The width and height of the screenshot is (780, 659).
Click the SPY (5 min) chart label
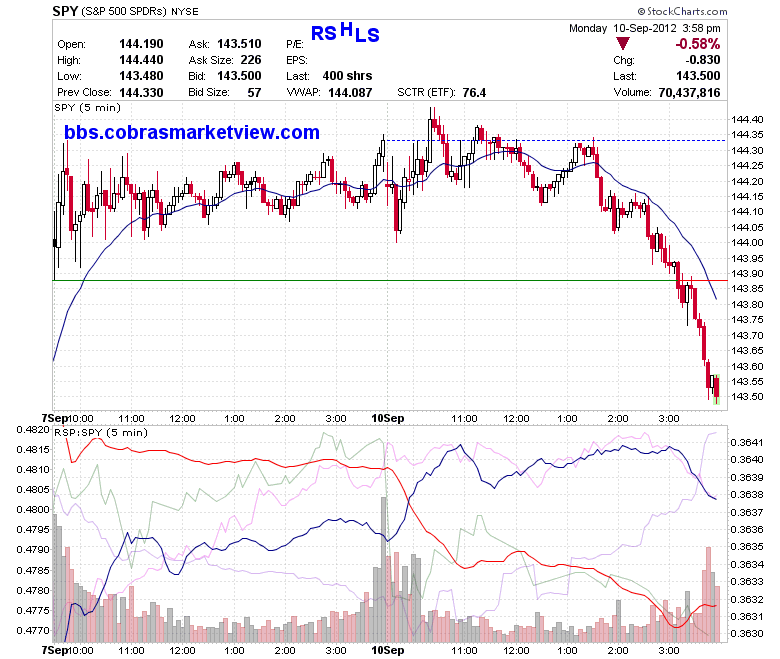coord(88,107)
